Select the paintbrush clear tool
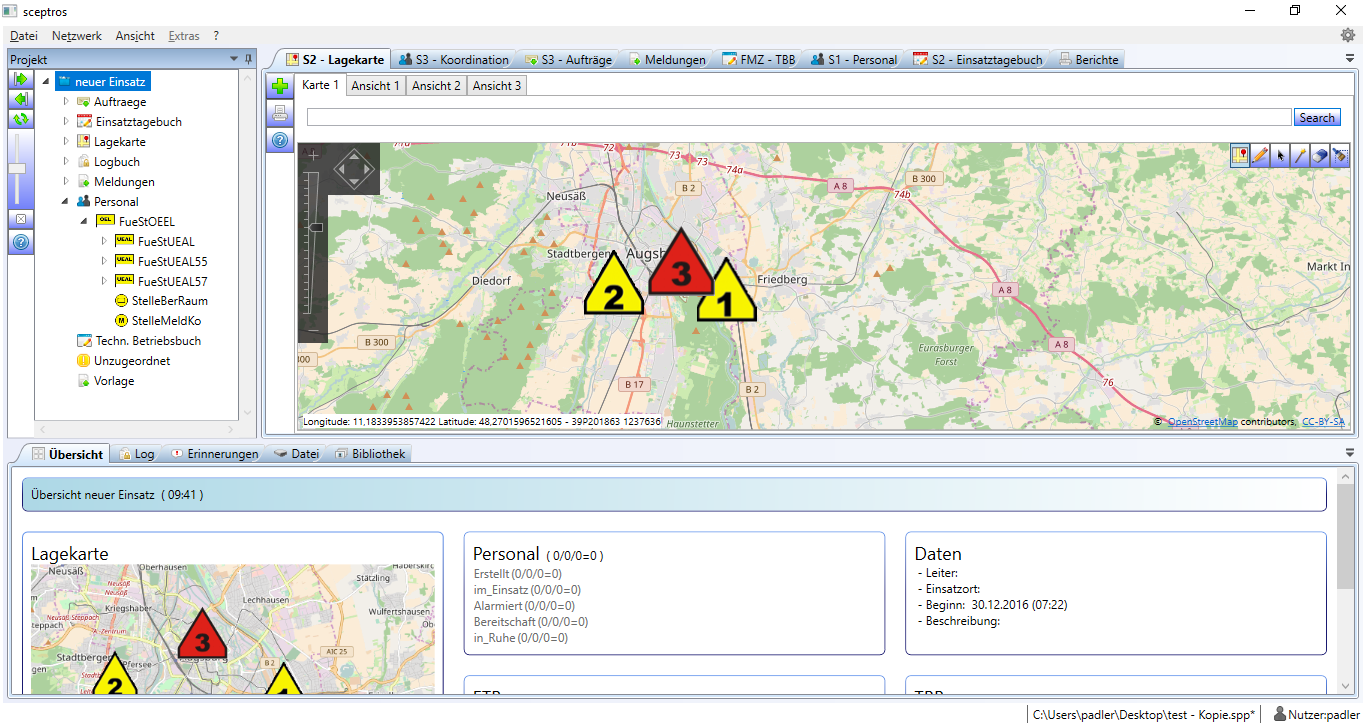Screen dimensions: 1366x728 coord(1340,155)
